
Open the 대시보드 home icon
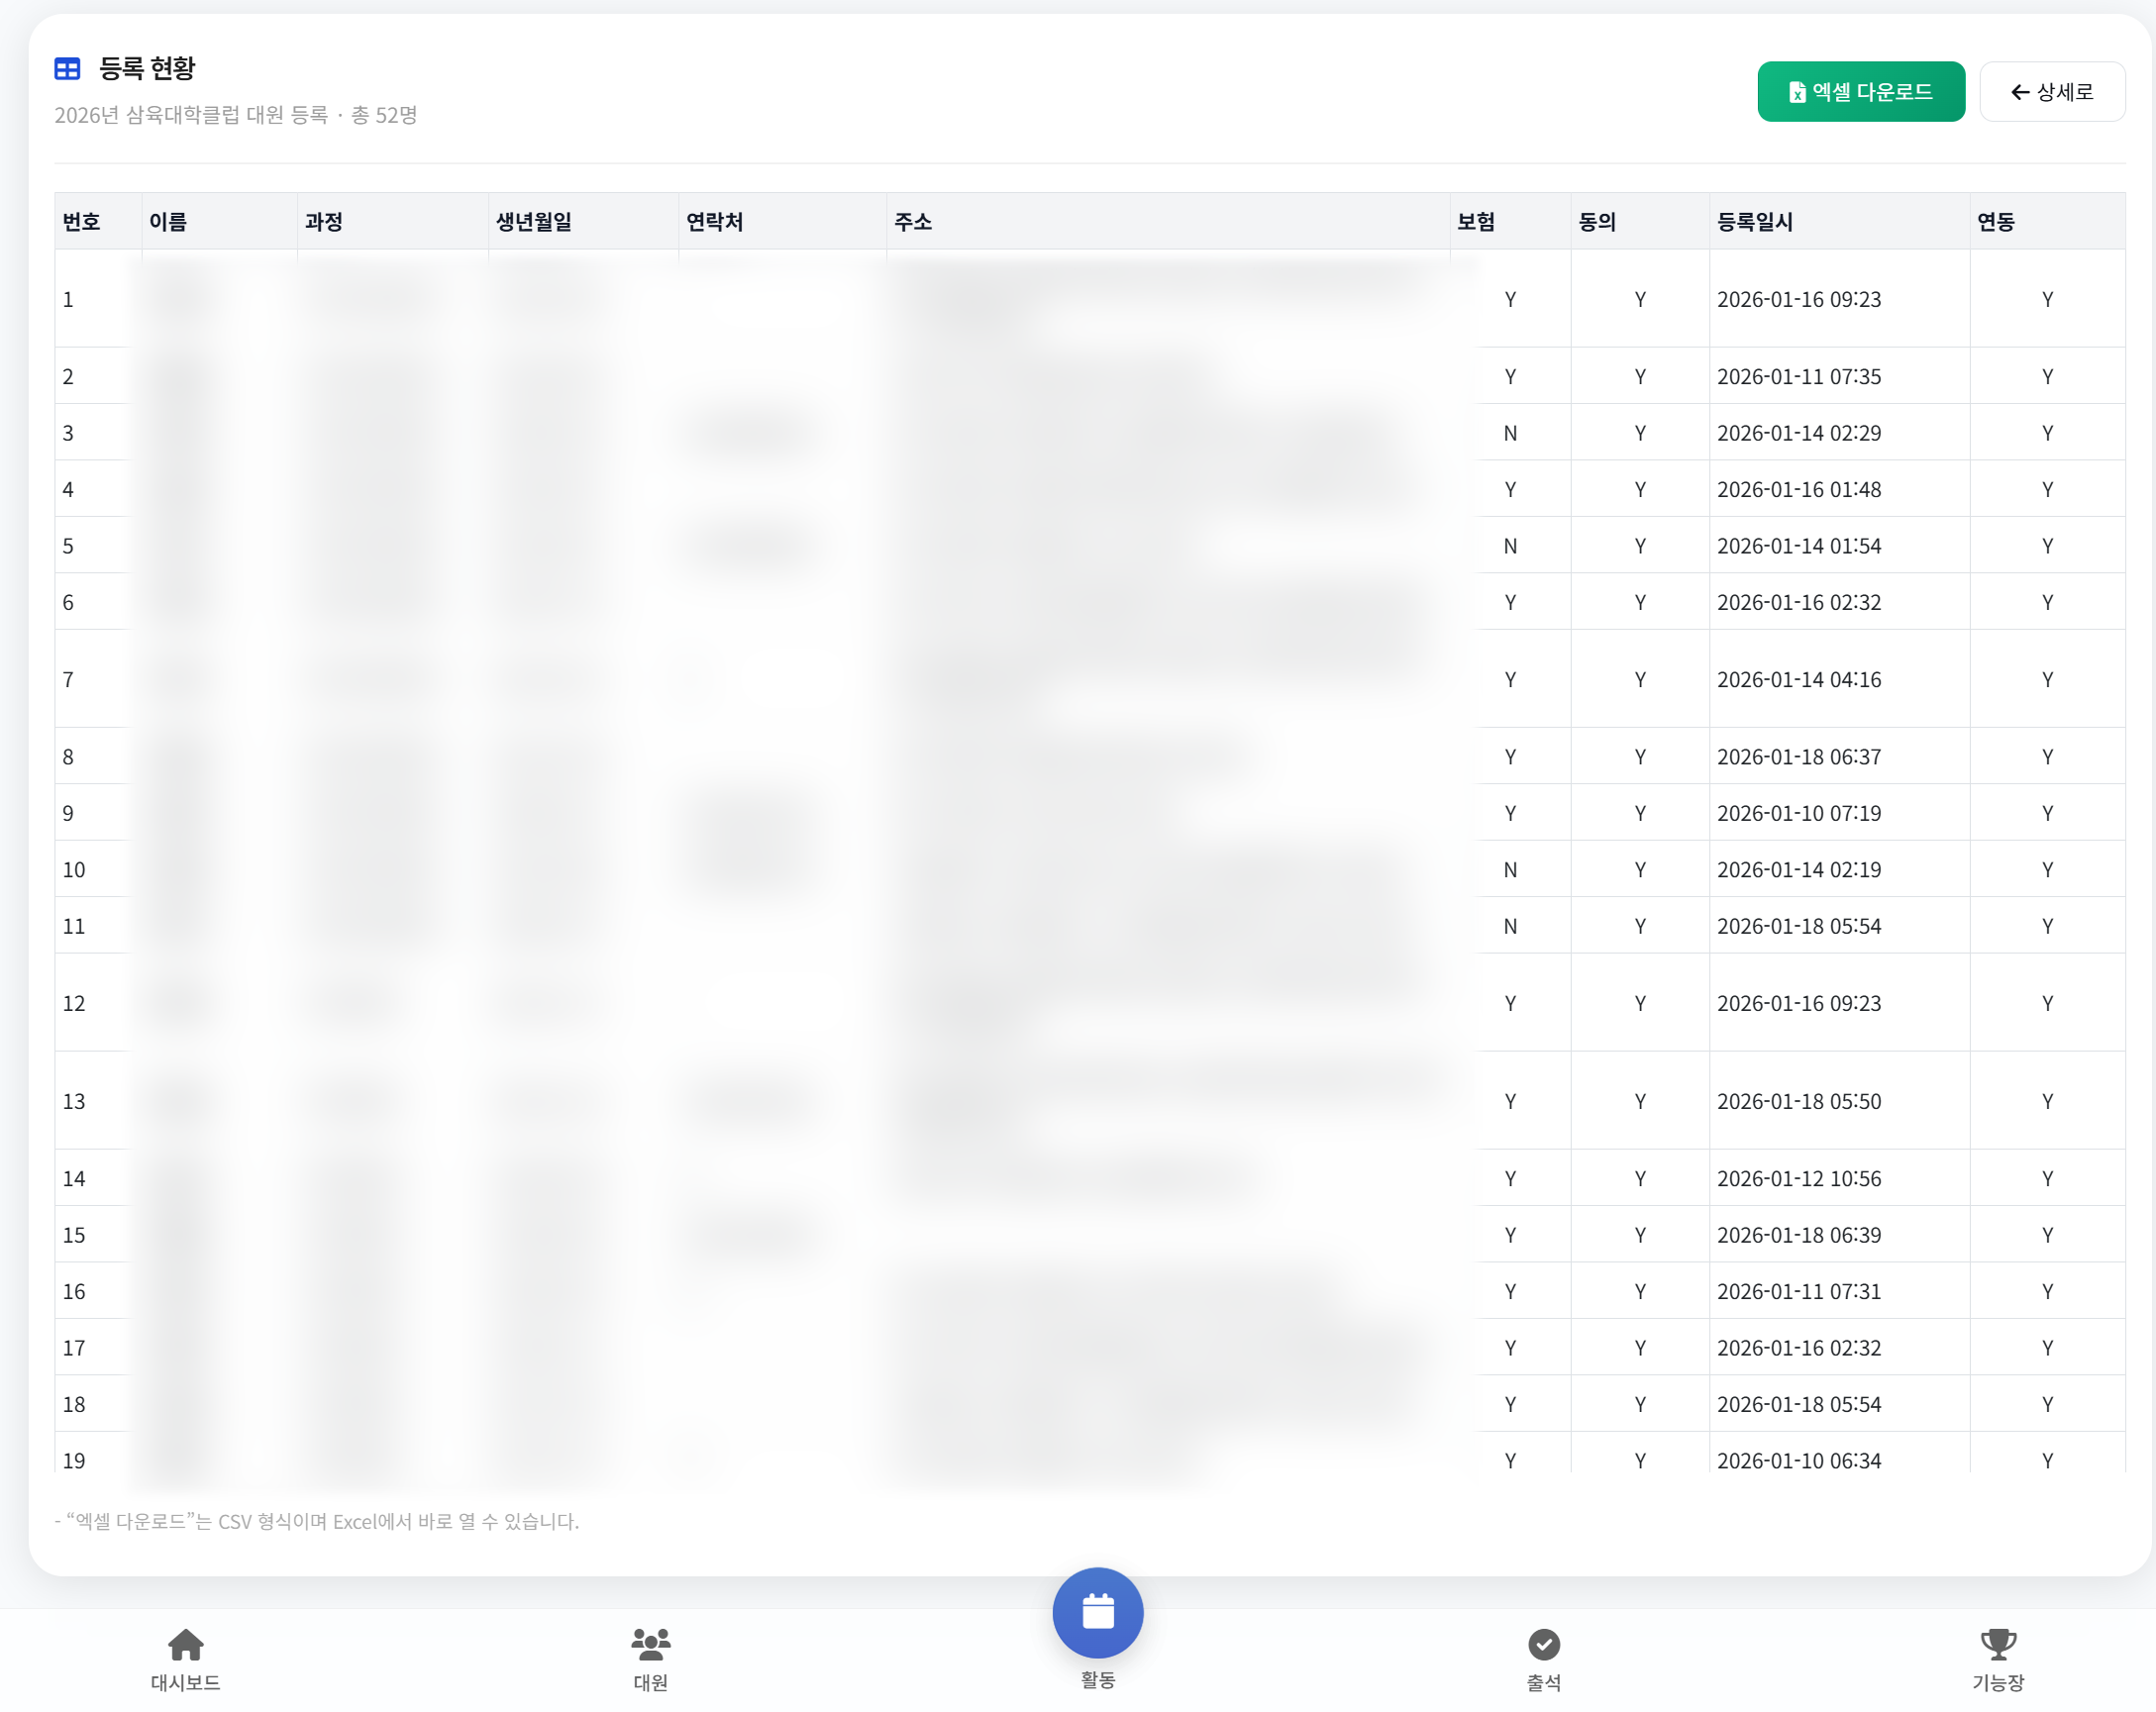186,1643
